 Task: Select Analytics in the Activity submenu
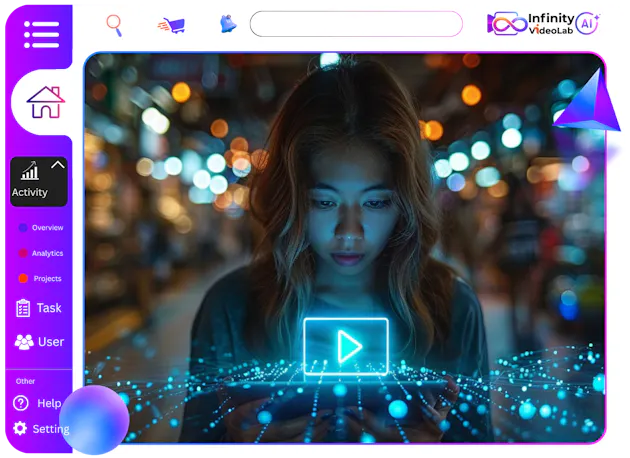pyautogui.click(x=47, y=254)
